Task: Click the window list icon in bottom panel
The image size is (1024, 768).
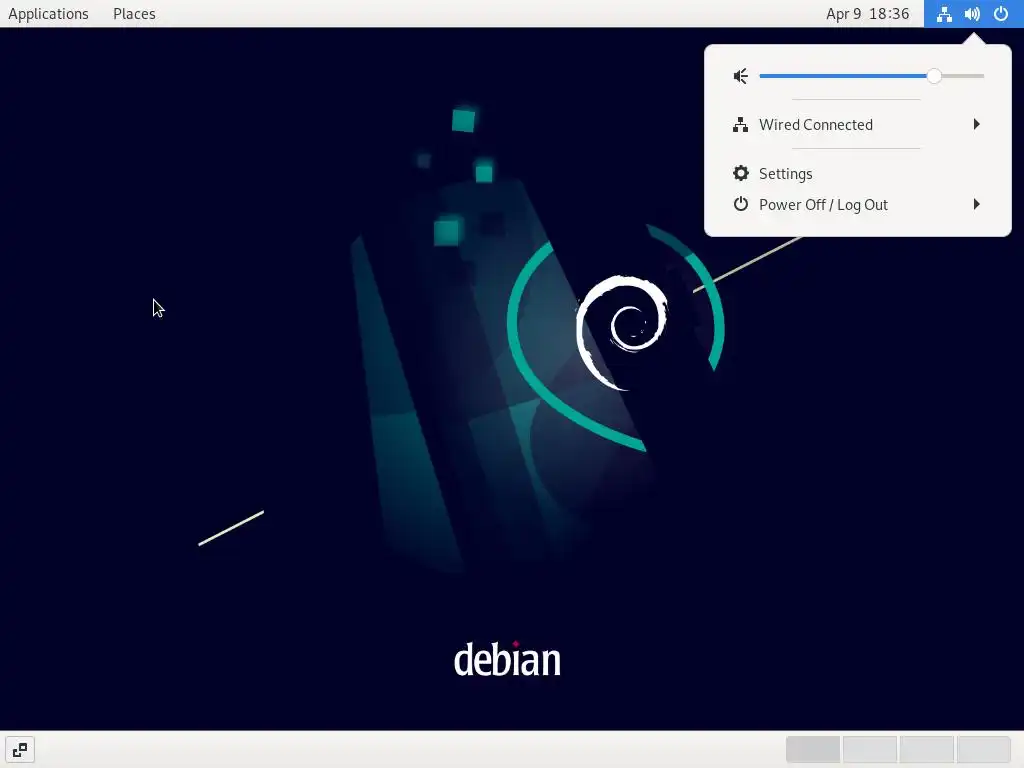Action: click(20, 750)
